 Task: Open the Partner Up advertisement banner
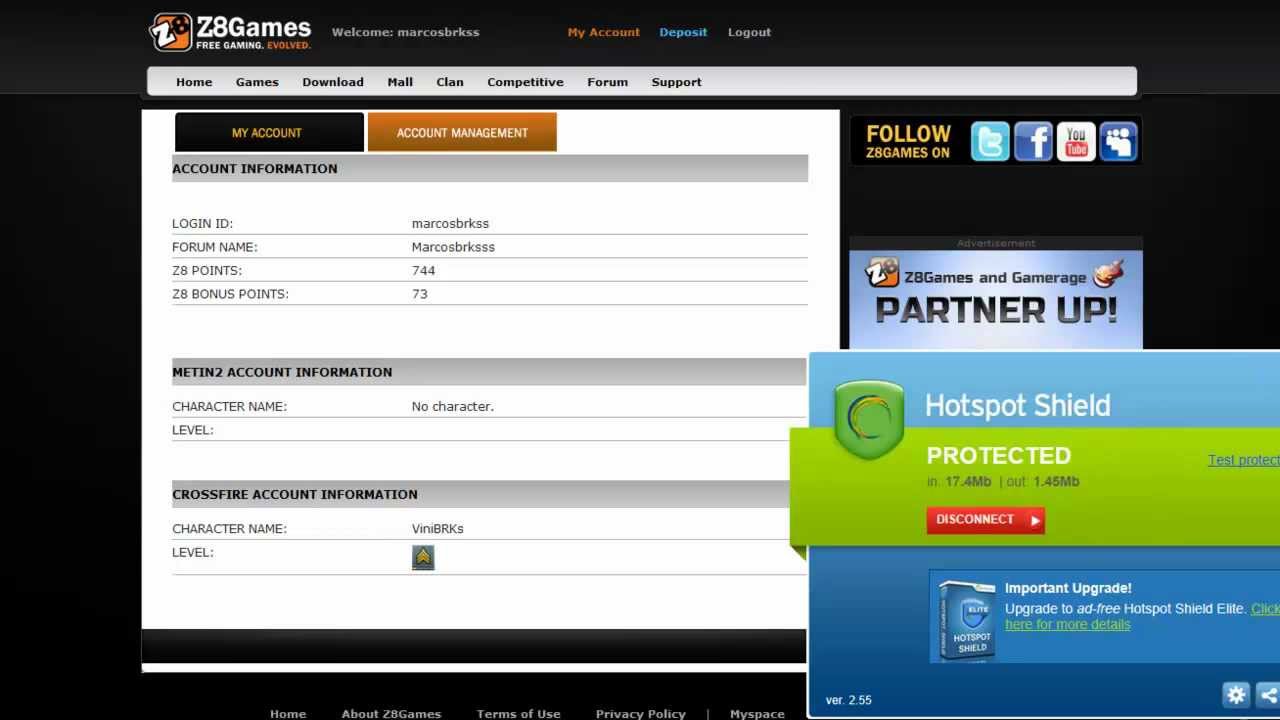[x=996, y=300]
